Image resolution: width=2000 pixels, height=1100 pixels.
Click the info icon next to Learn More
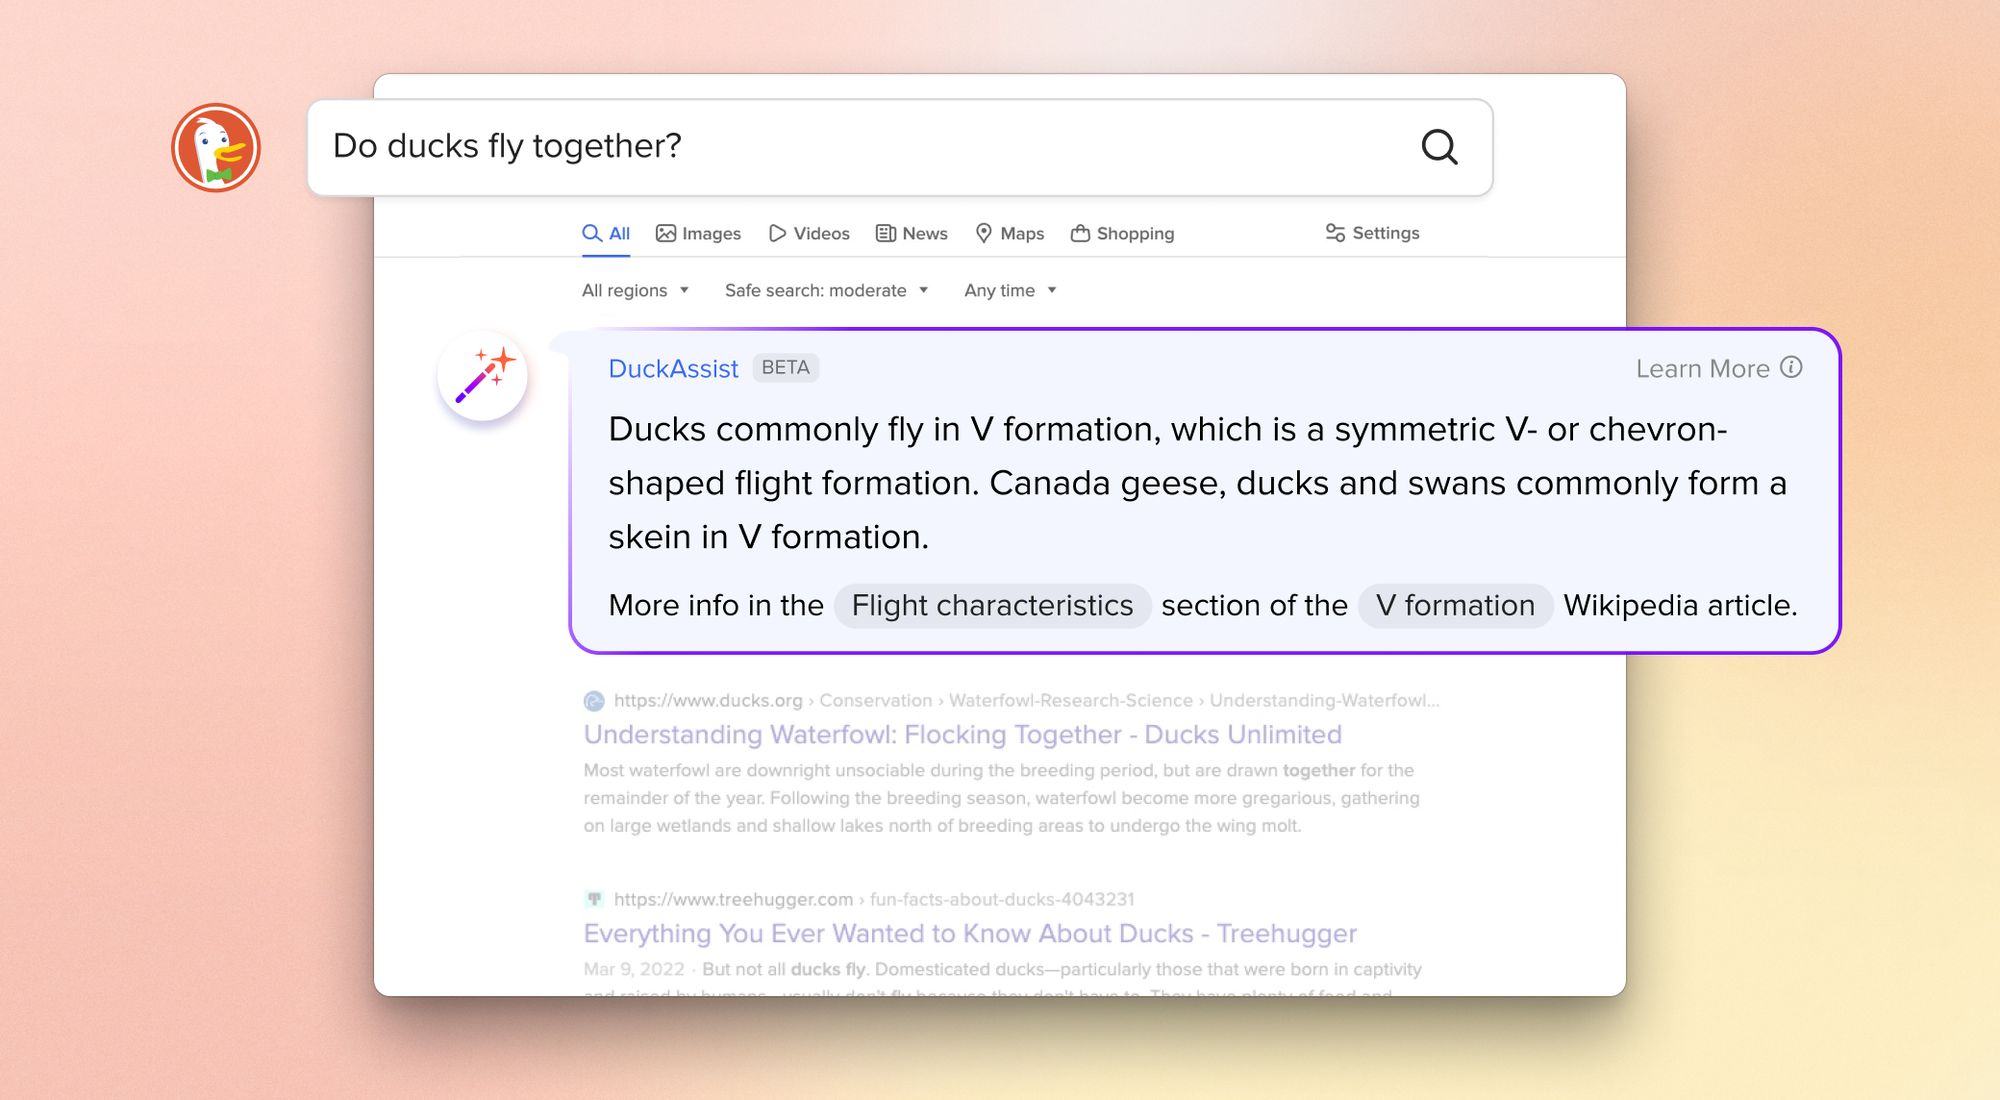(1791, 368)
